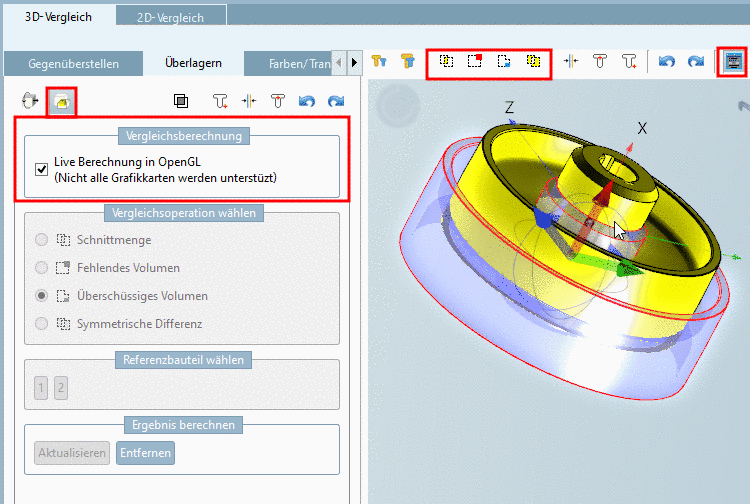The height and width of the screenshot is (504, 750).
Task: Click the Entfernen button
Action: [145, 453]
